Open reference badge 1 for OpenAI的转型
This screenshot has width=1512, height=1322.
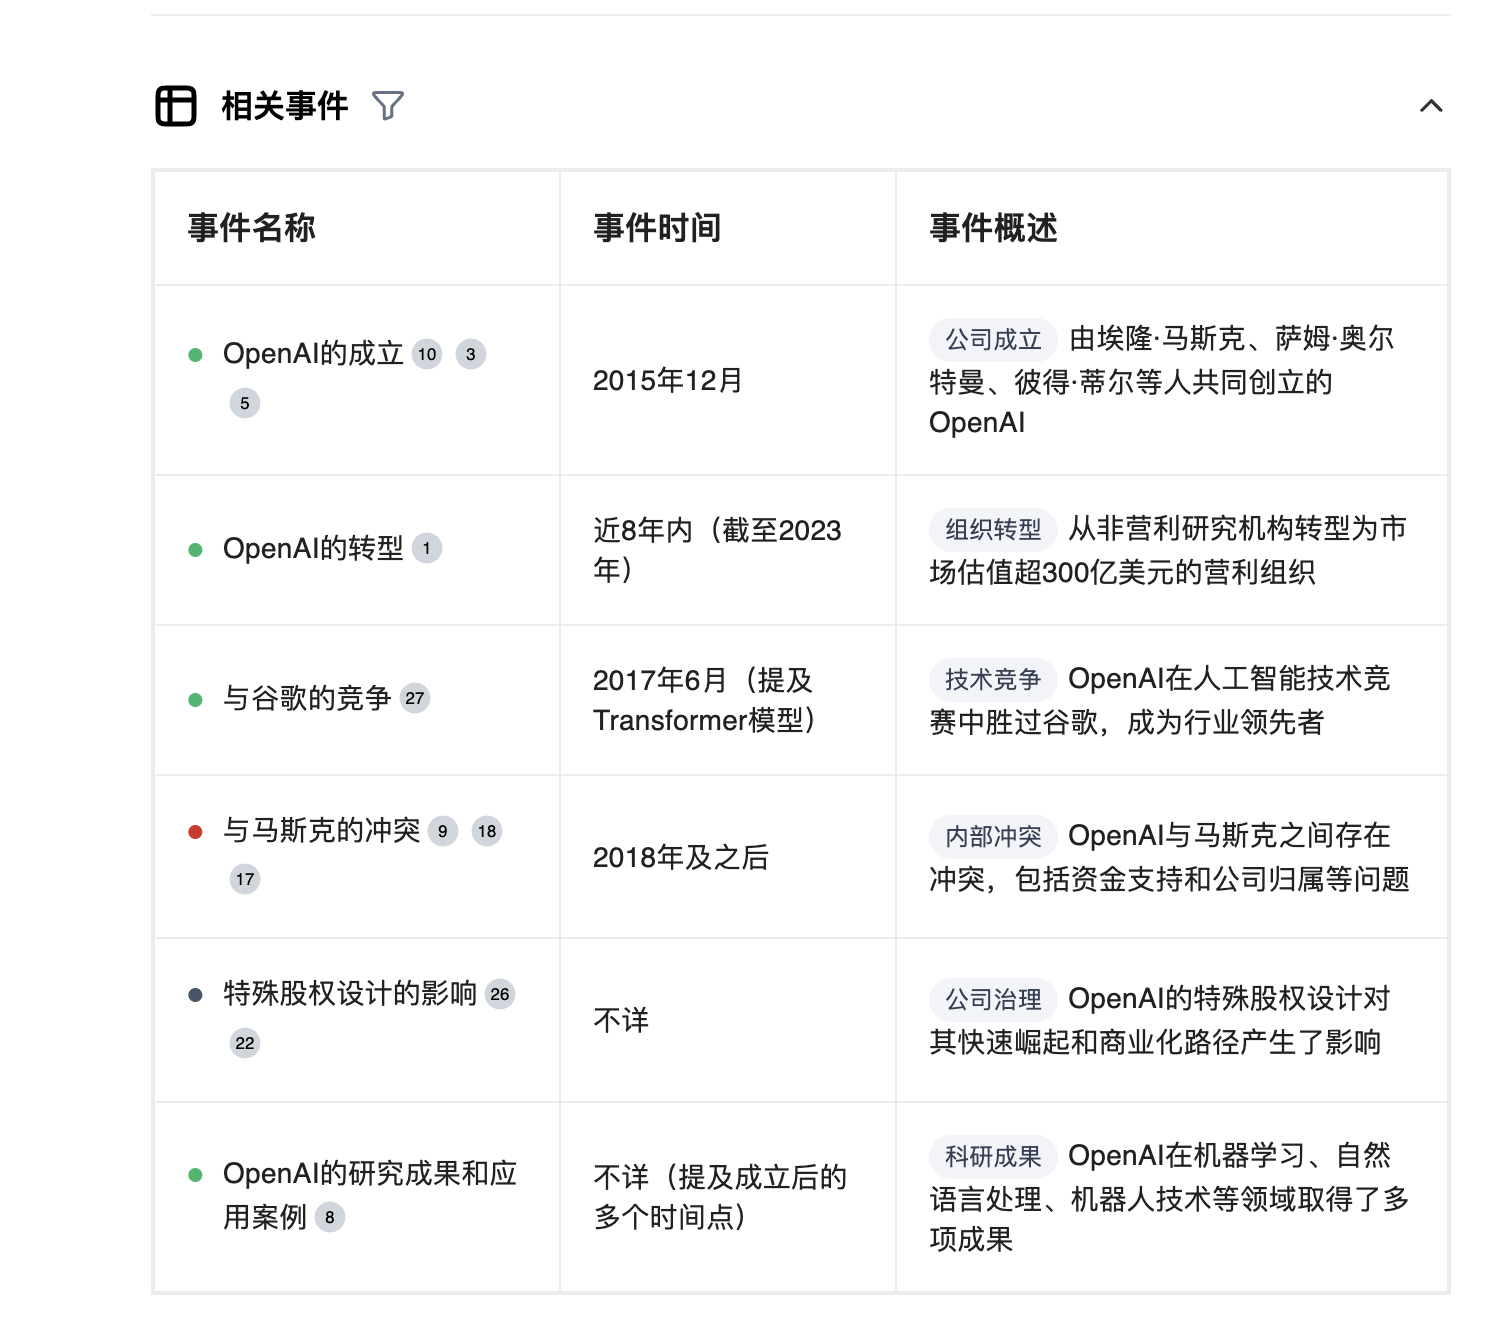(427, 548)
